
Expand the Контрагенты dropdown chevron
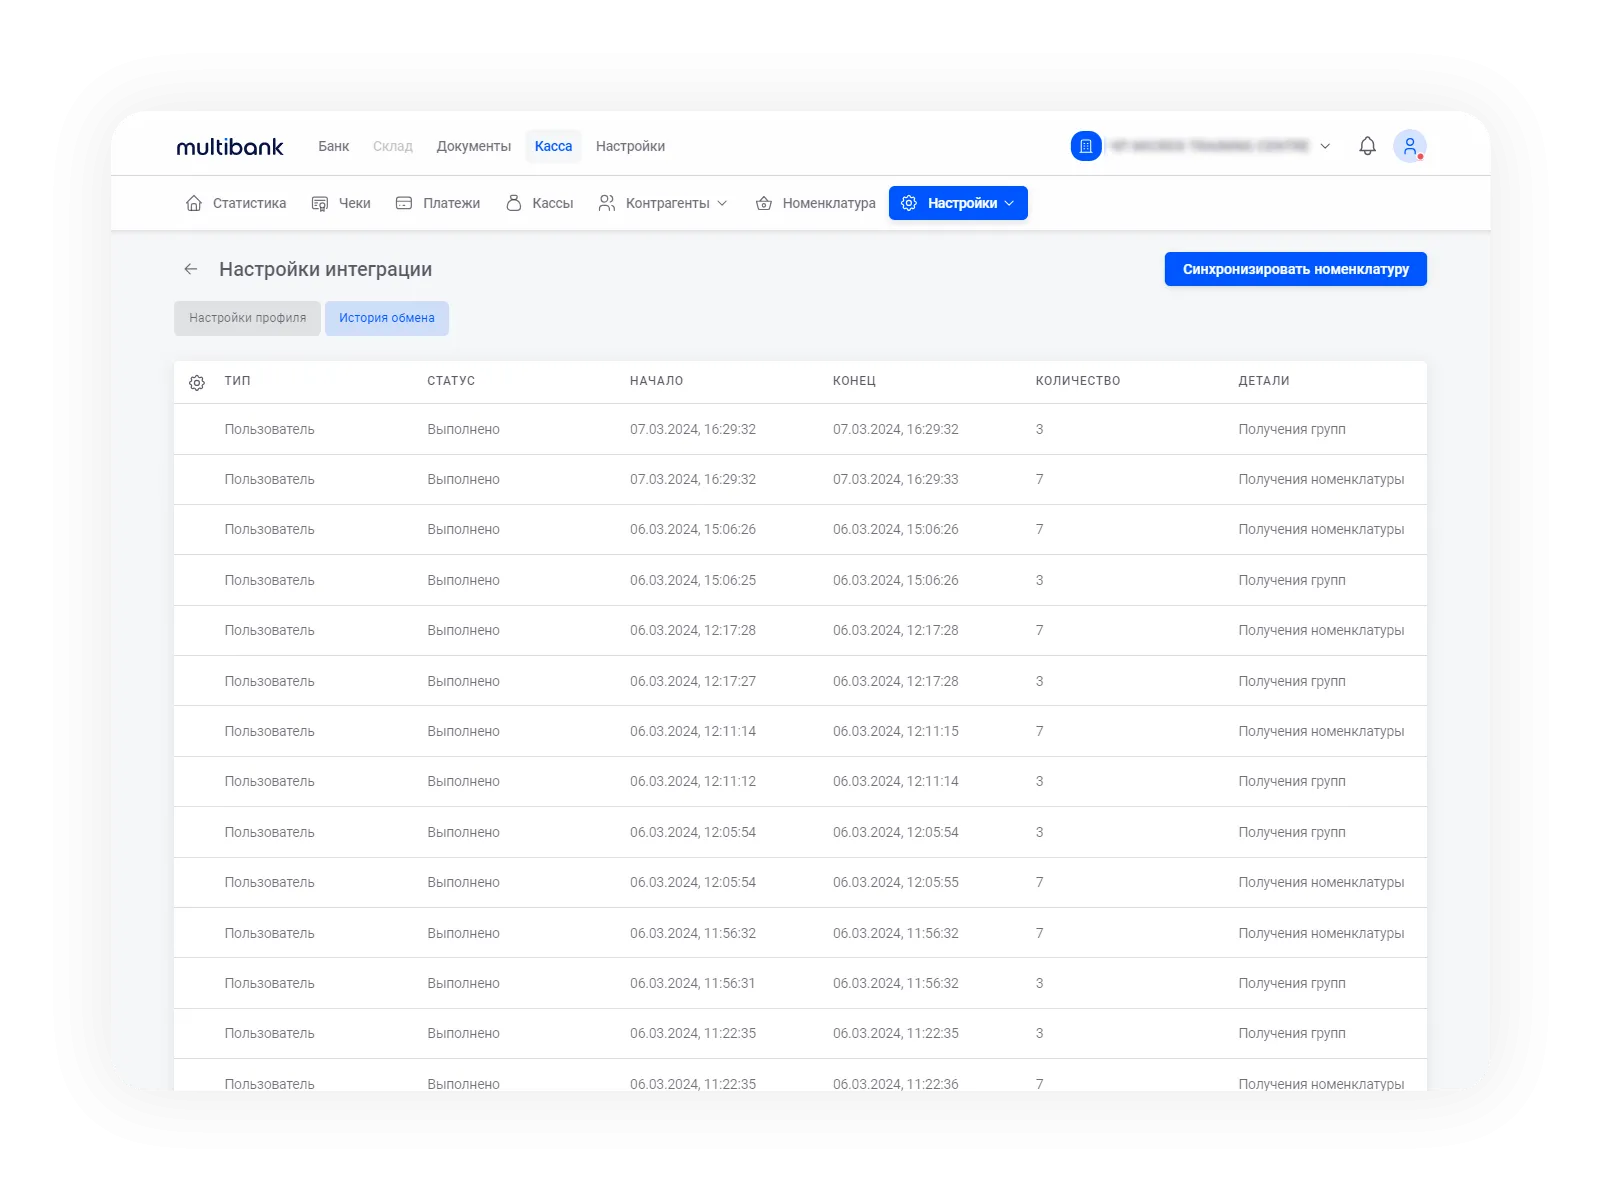click(722, 203)
